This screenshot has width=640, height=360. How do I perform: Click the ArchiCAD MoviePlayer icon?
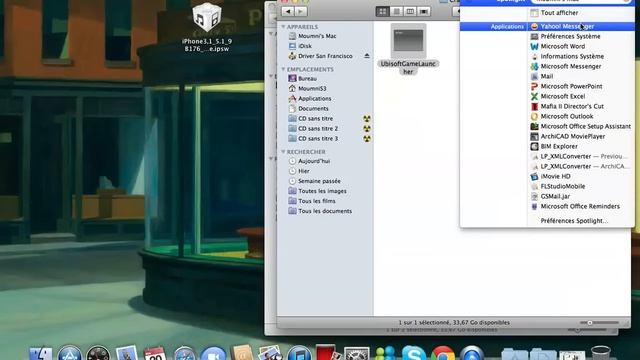(x=534, y=136)
